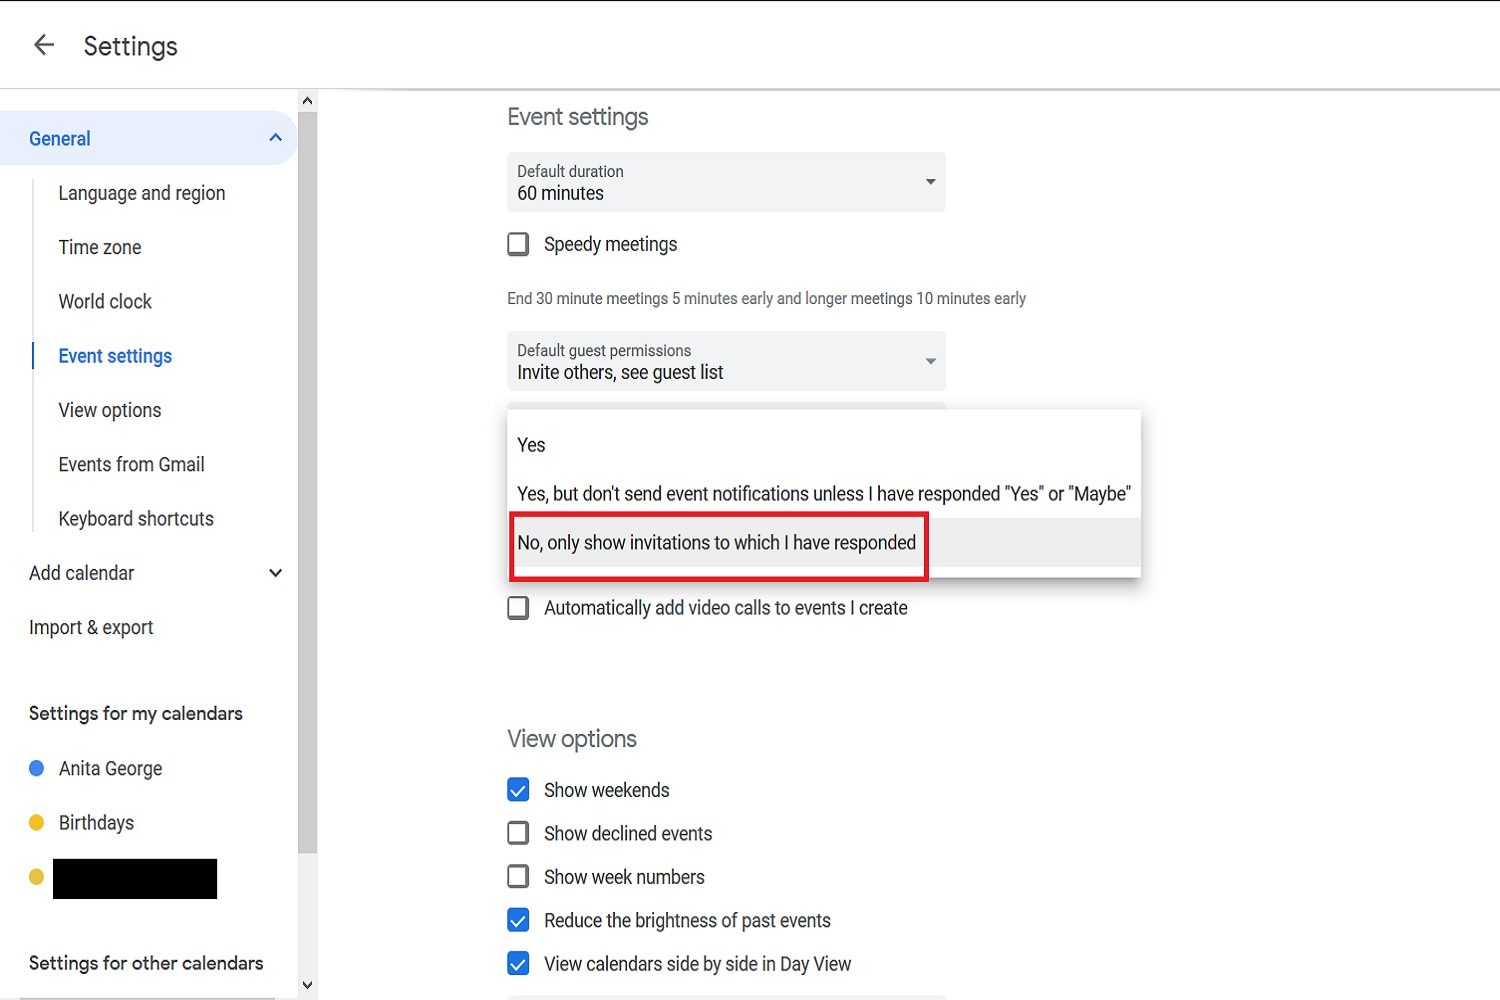Go back using the Settings arrow

pyautogui.click(x=44, y=45)
